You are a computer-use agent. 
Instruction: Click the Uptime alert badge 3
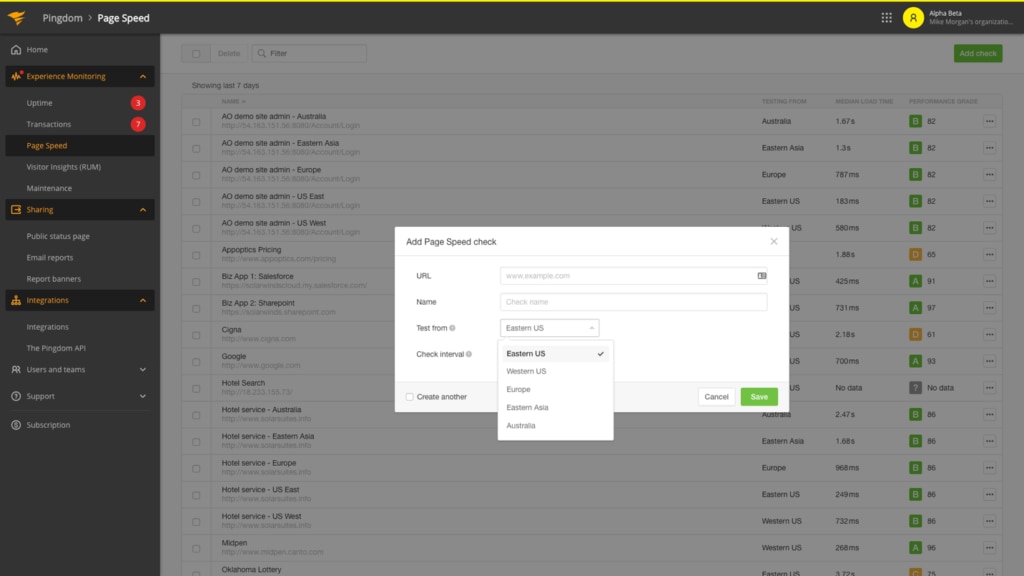point(138,103)
